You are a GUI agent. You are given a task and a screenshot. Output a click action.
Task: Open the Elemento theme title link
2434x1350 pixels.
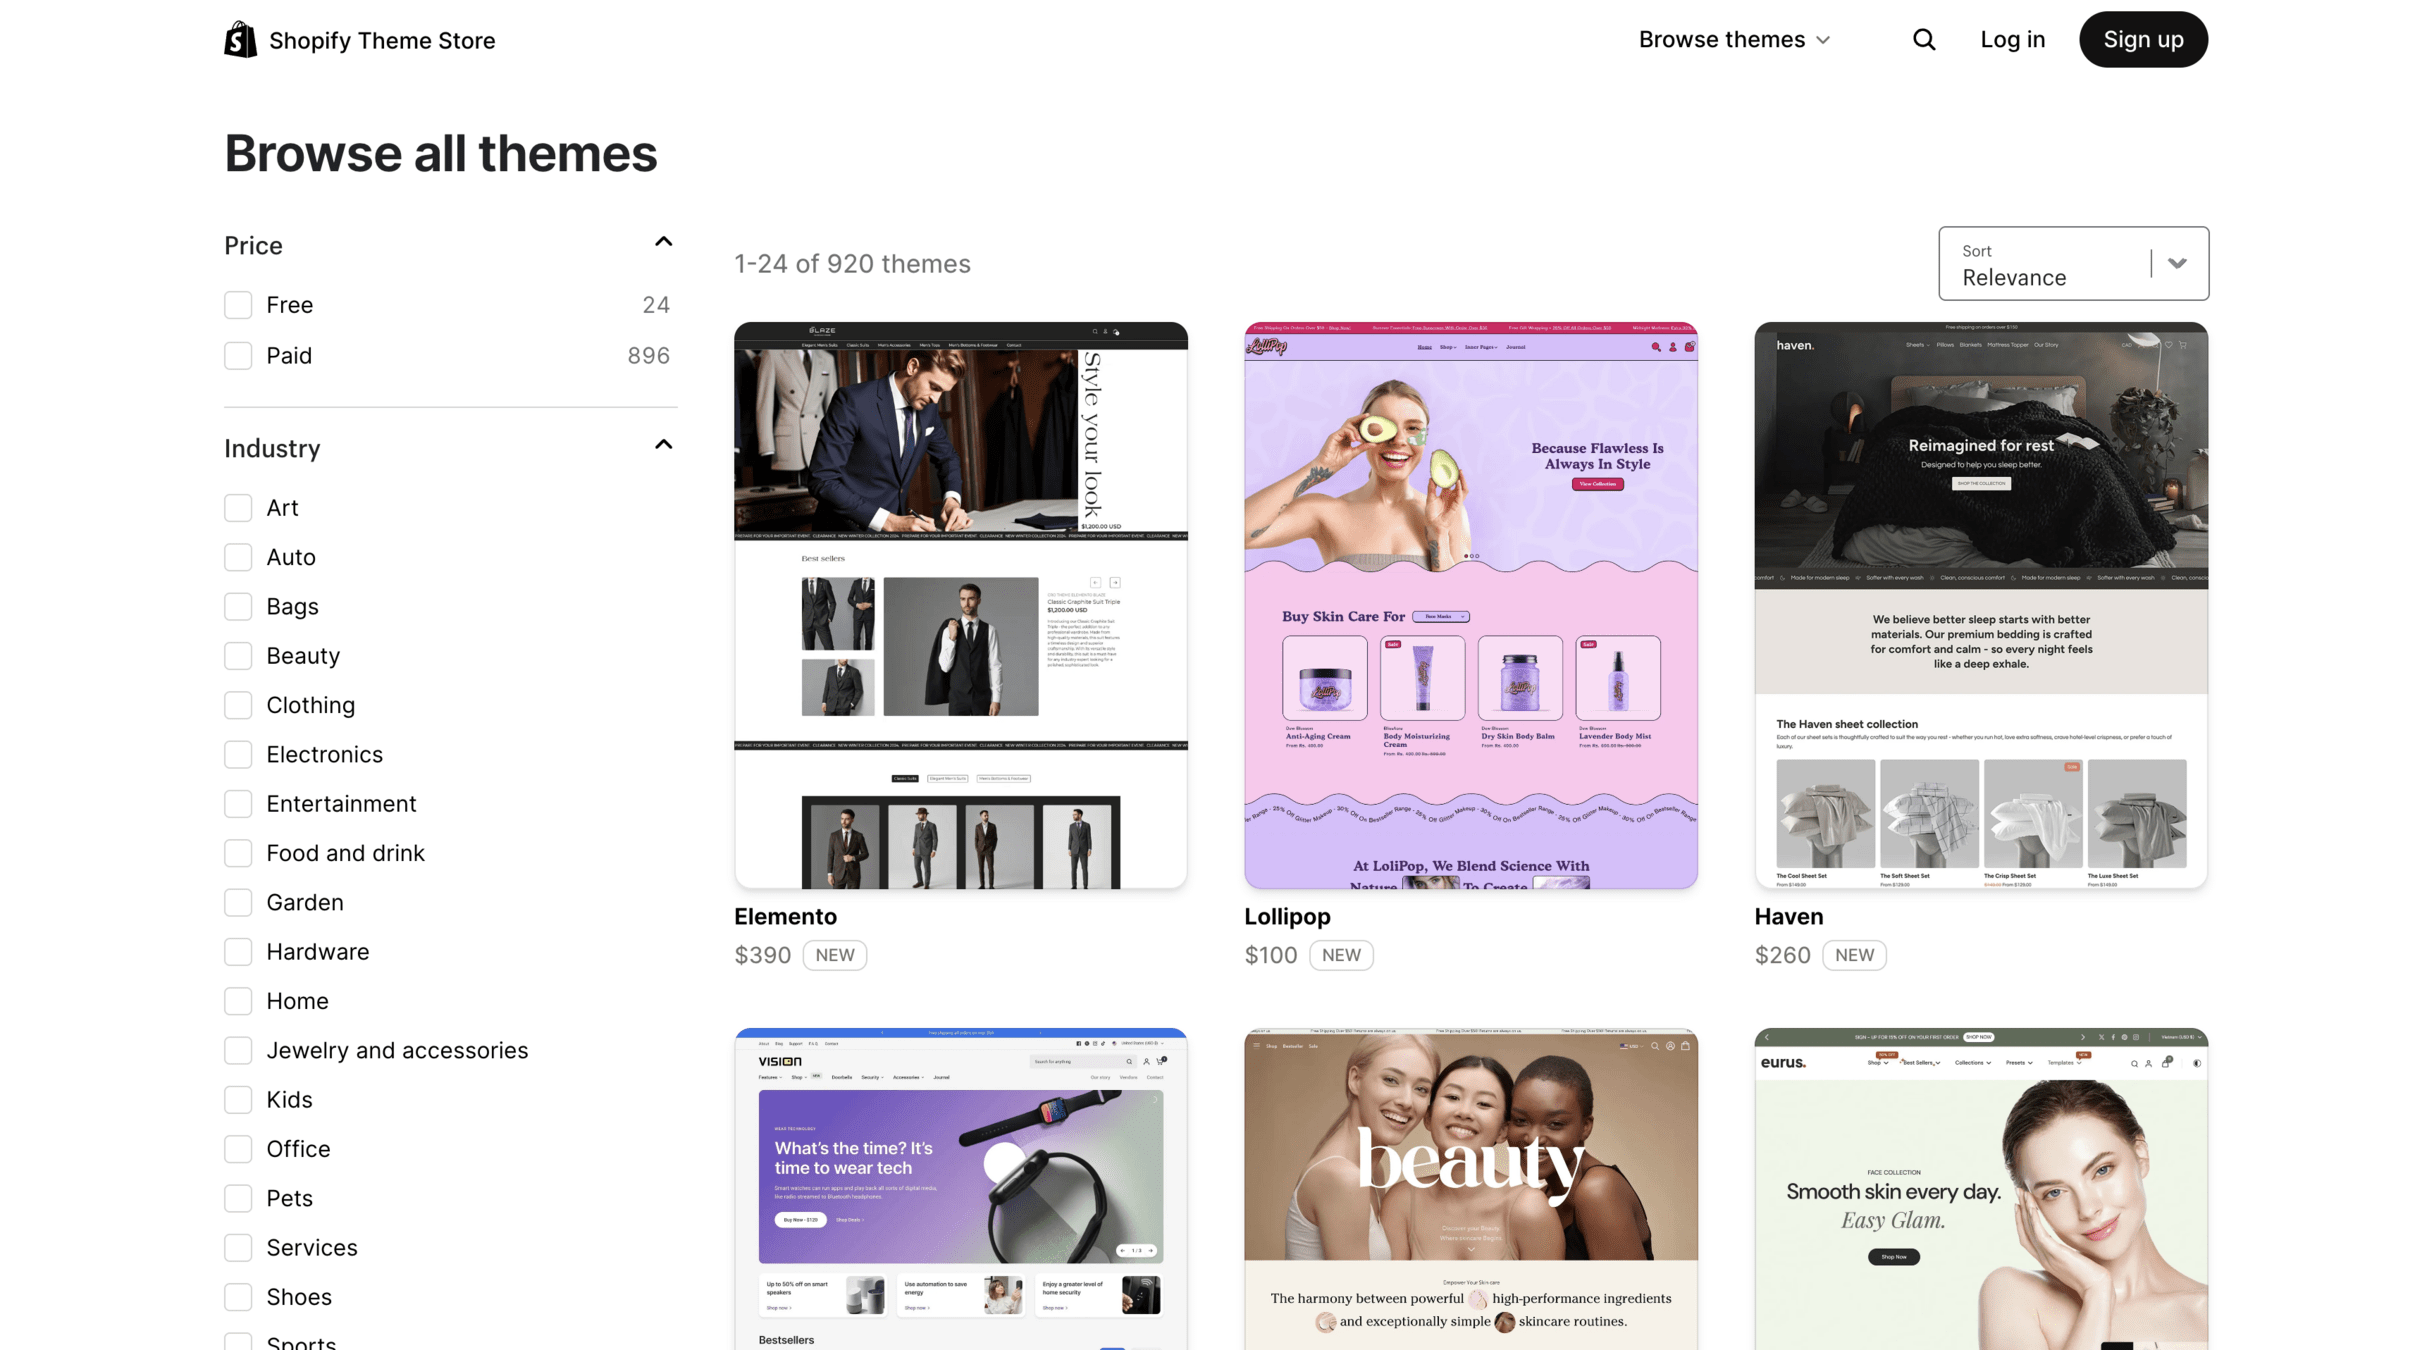(x=785, y=916)
